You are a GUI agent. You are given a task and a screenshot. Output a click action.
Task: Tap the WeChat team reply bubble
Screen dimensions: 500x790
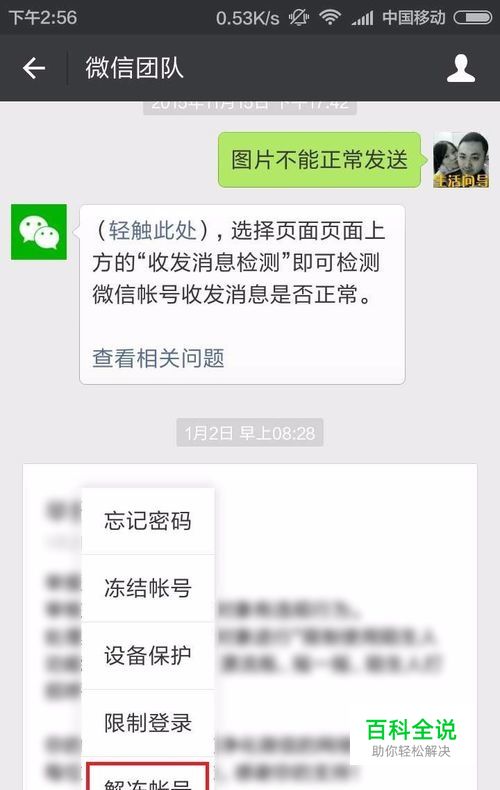coord(242,295)
